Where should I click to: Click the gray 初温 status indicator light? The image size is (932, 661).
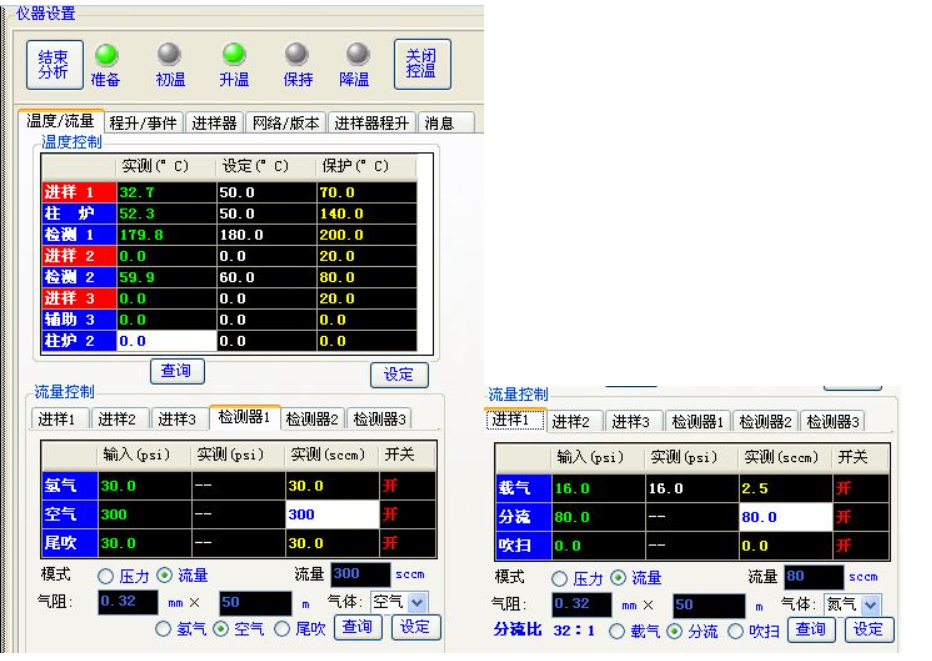click(169, 54)
